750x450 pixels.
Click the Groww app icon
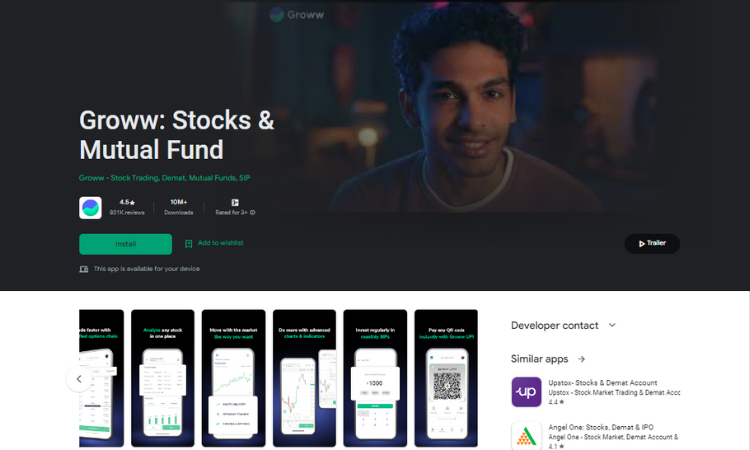pyautogui.click(x=90, y=208)
